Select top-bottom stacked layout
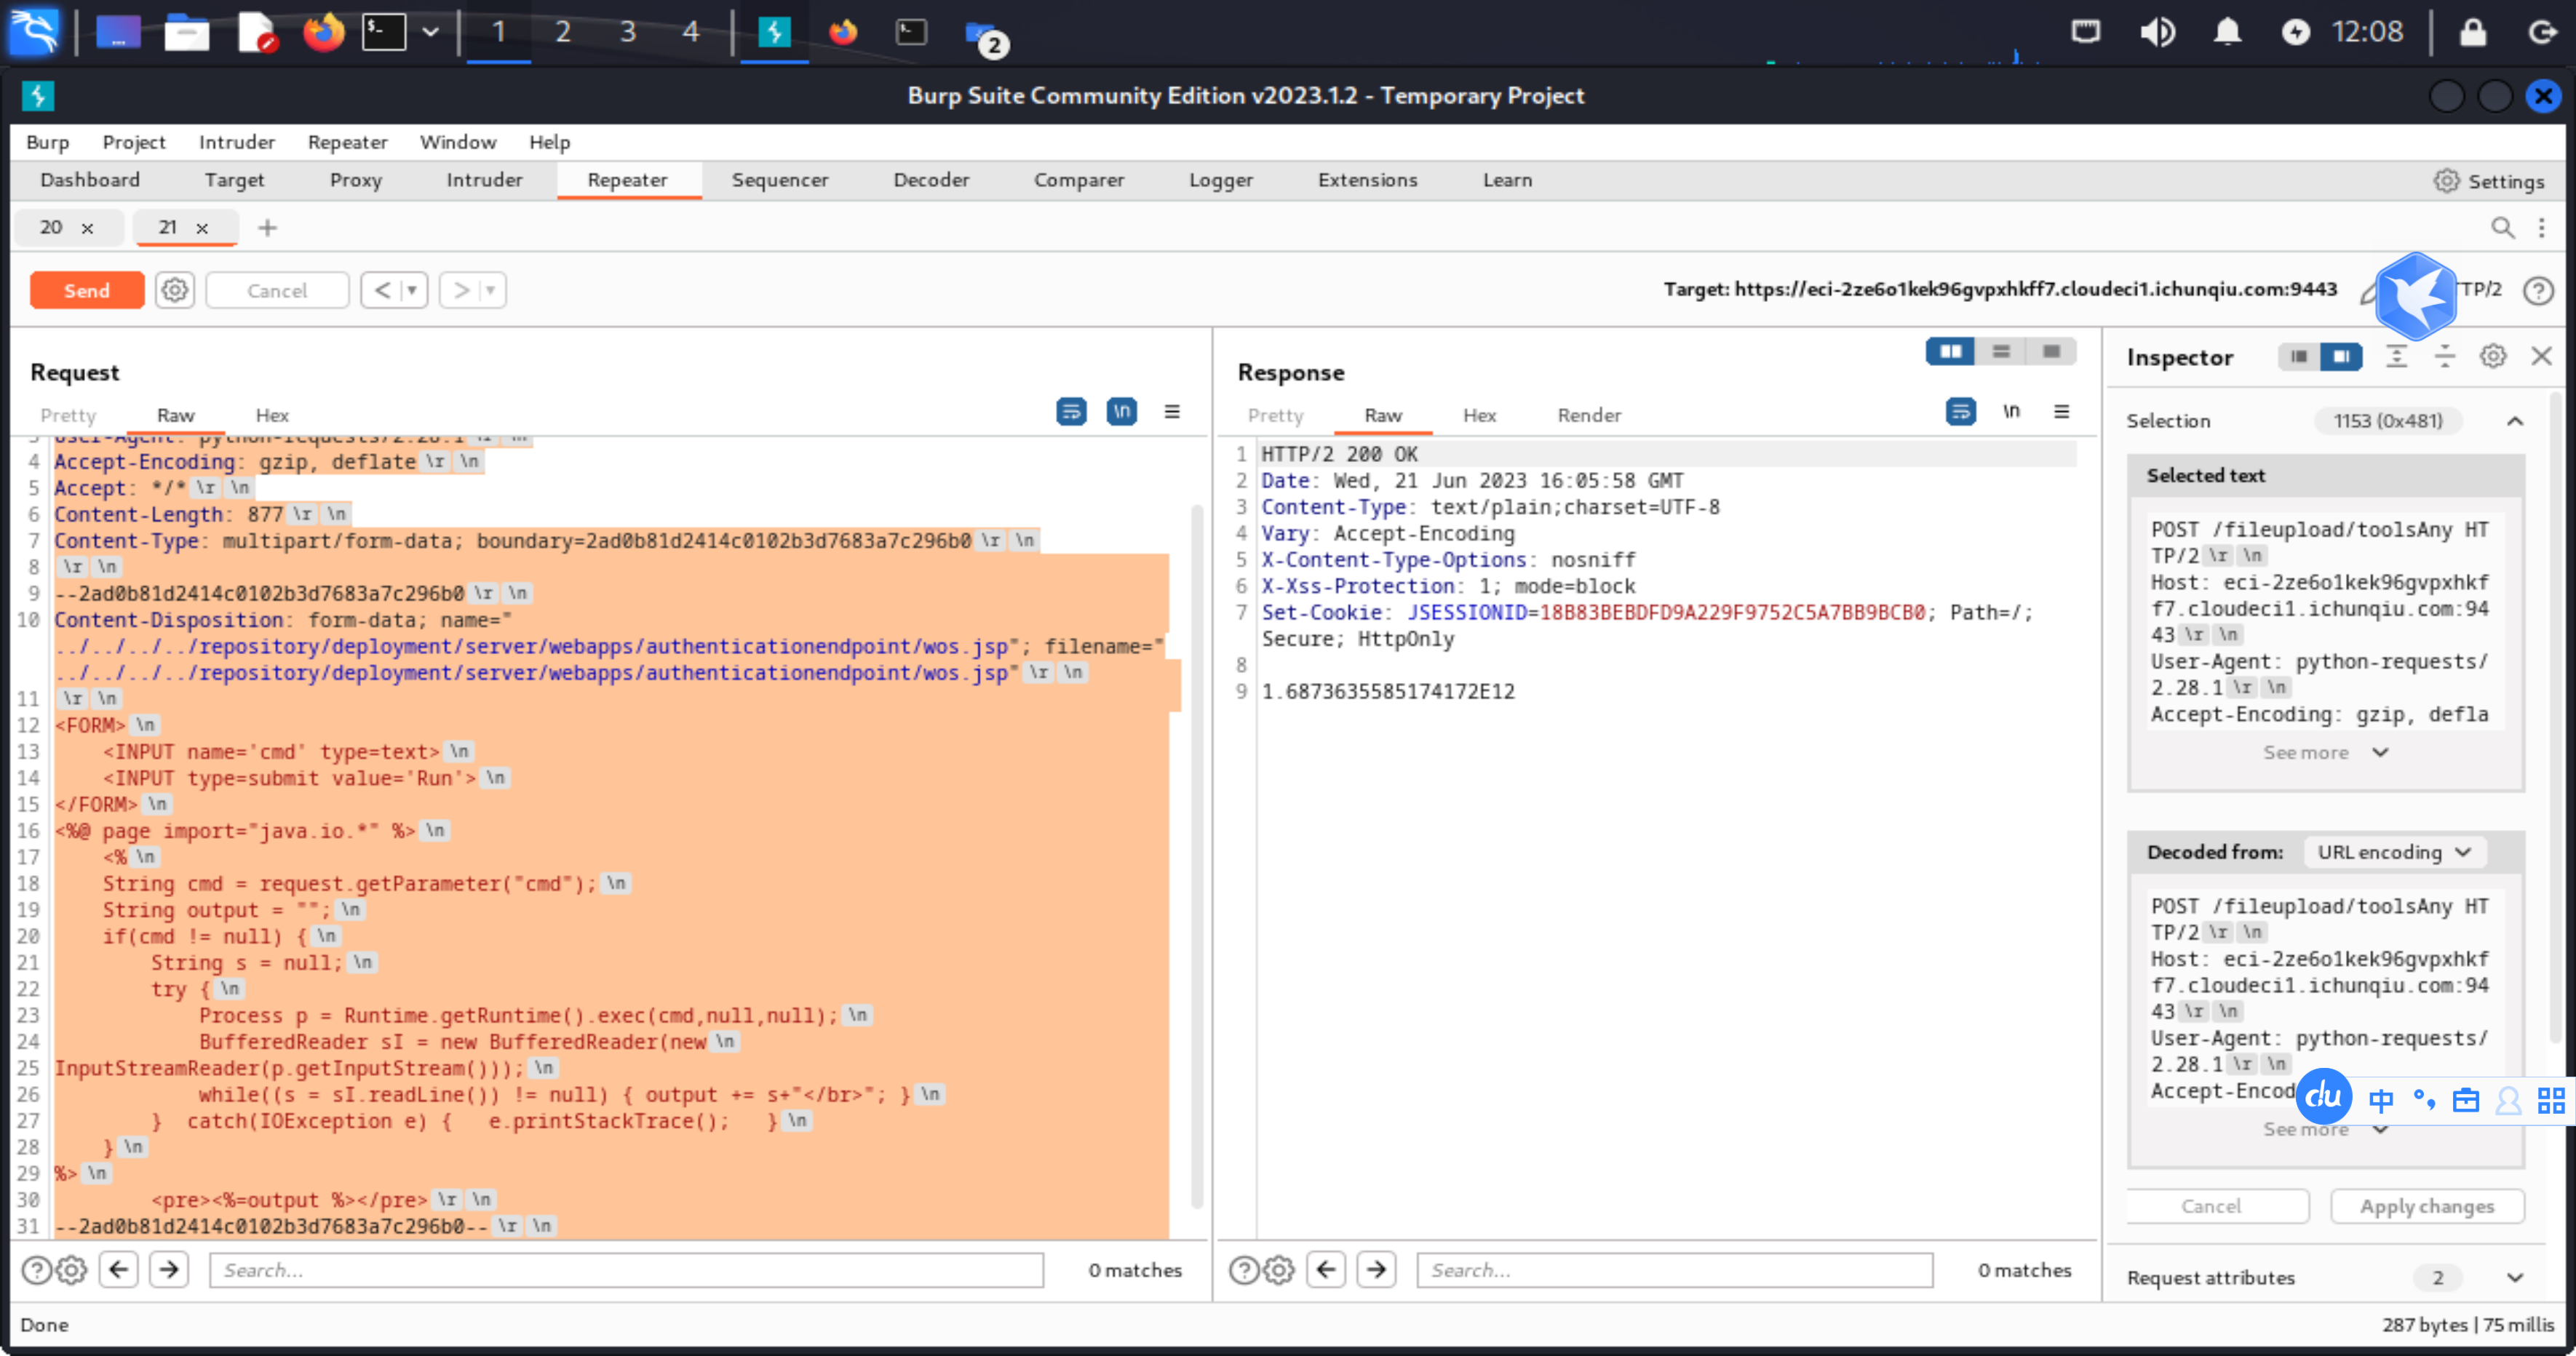The image size is (2576, 1356). tap(2000, 351)
